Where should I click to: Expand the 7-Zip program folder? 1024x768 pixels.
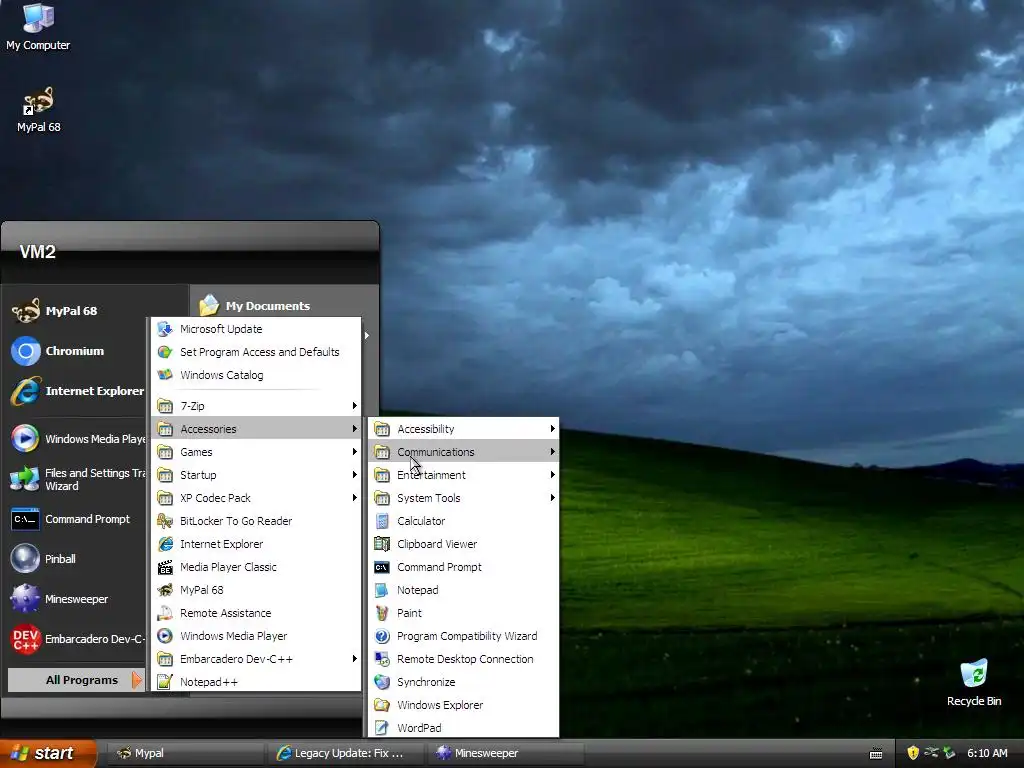(x=256, y=406)
